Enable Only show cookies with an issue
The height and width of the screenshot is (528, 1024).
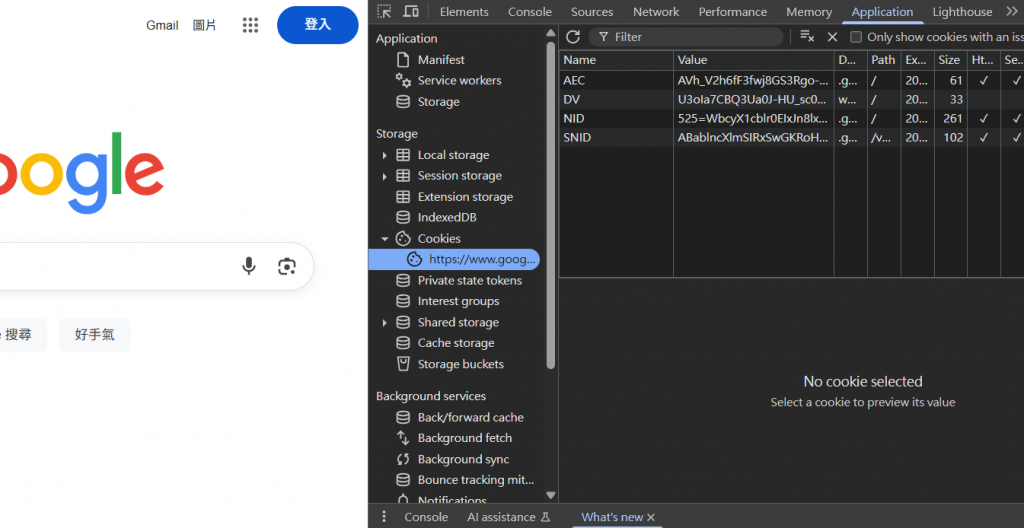point(856,37)
